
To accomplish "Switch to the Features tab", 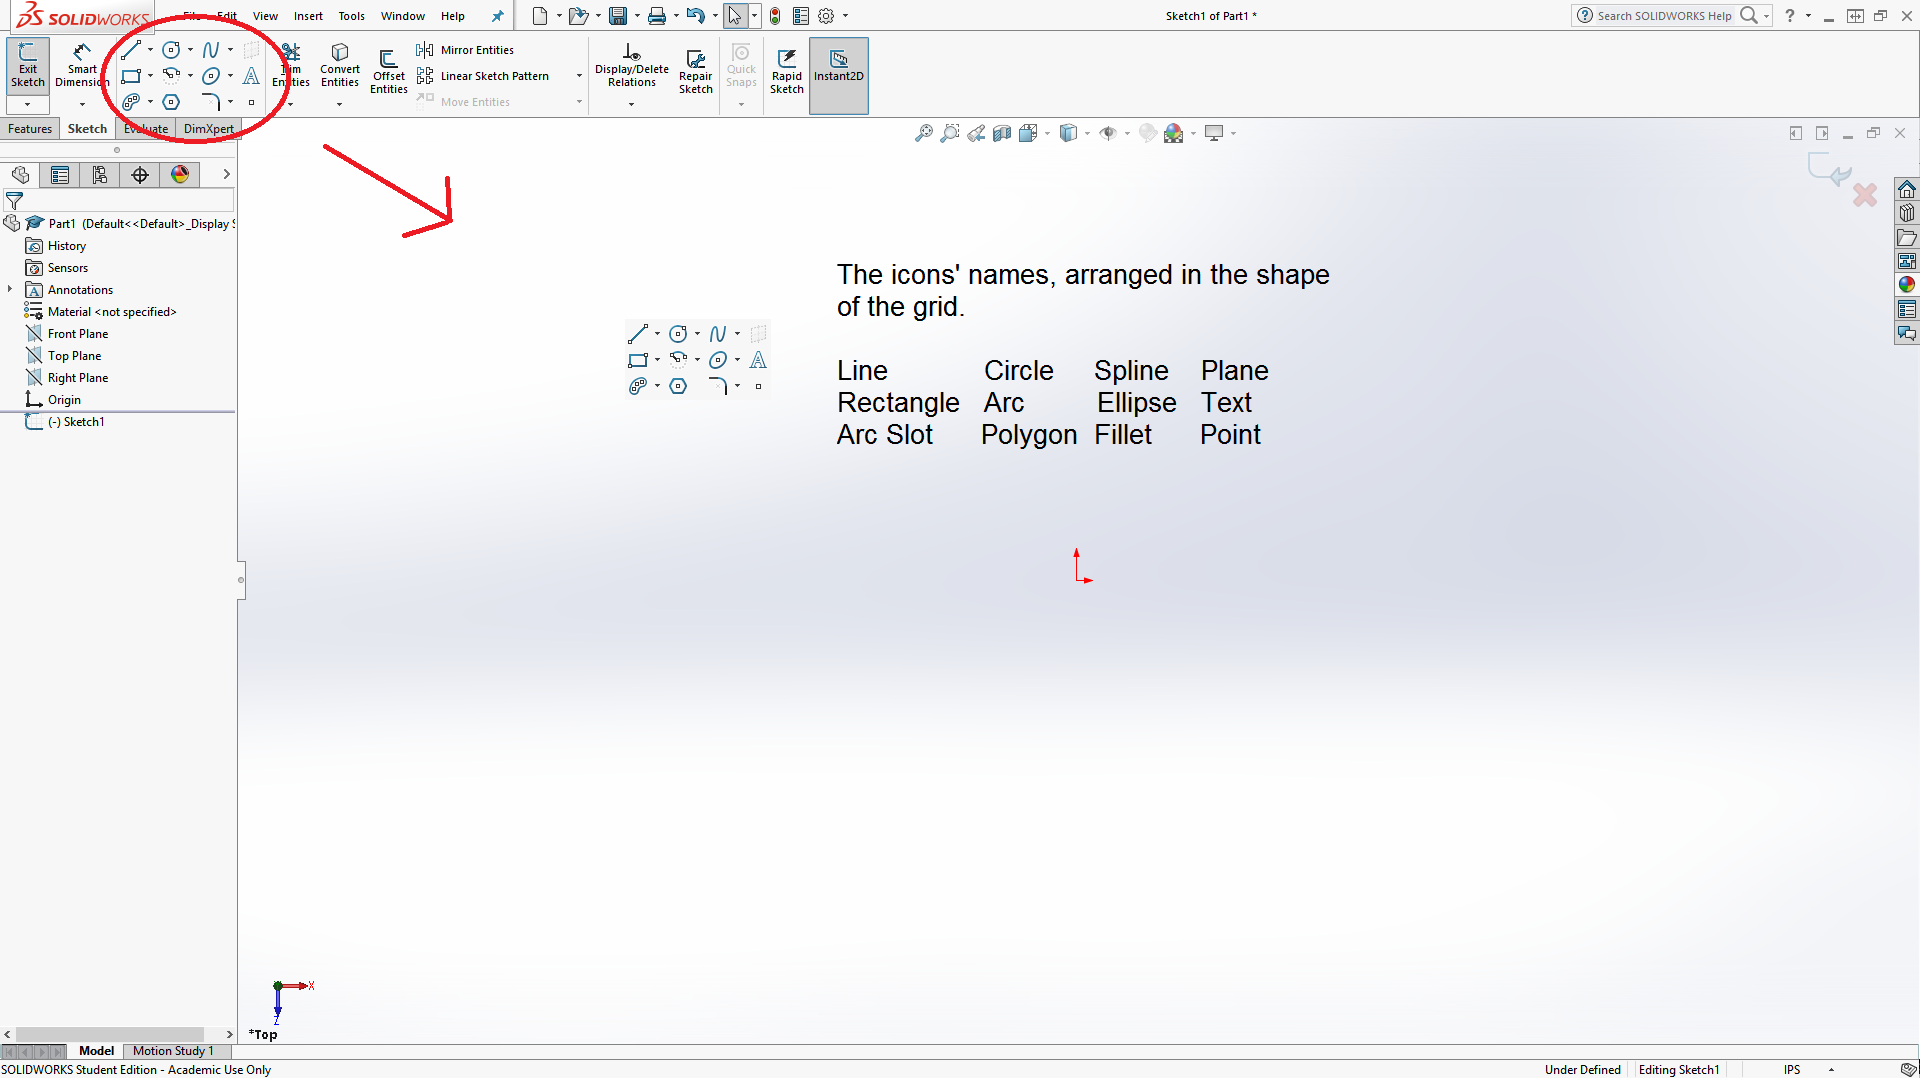I will pyautogui.click(x=30, y=129).
